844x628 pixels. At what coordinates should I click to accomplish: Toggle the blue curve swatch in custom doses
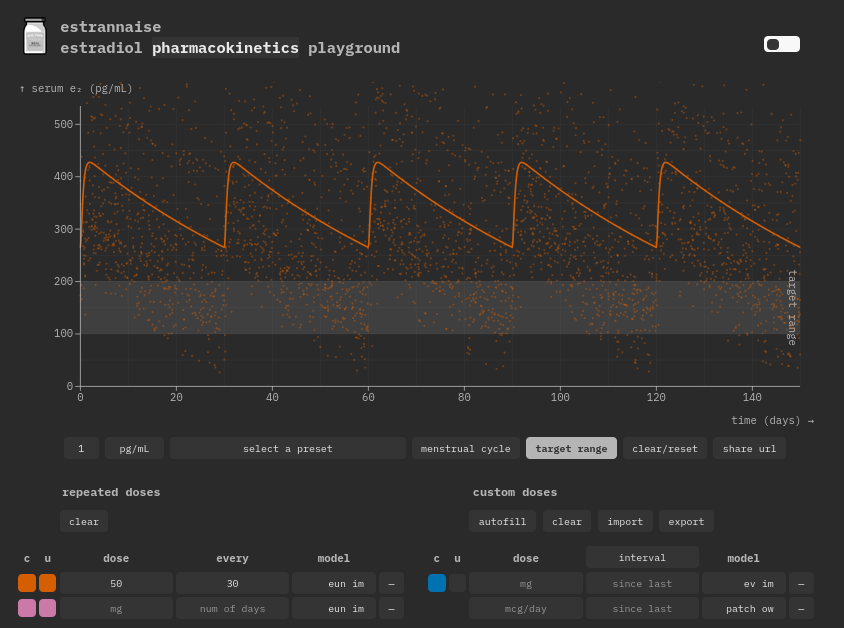click(x=437, y=583)
